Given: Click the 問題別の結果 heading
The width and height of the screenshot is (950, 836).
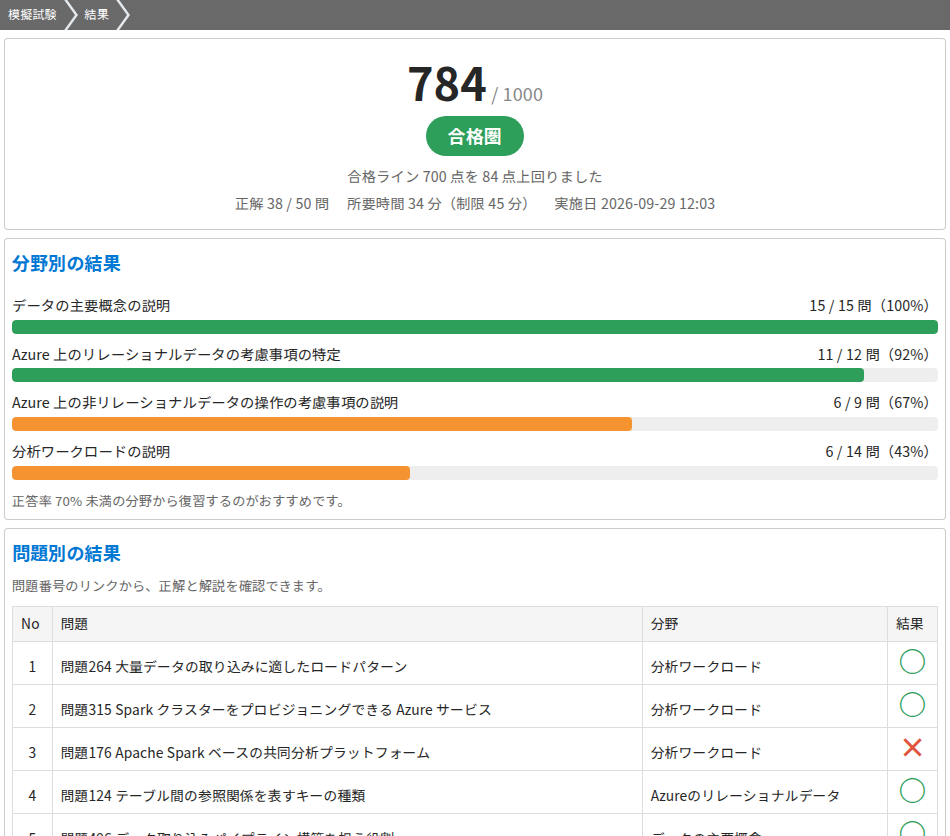Looking at the screenshot, I should [x=67, y=554].
